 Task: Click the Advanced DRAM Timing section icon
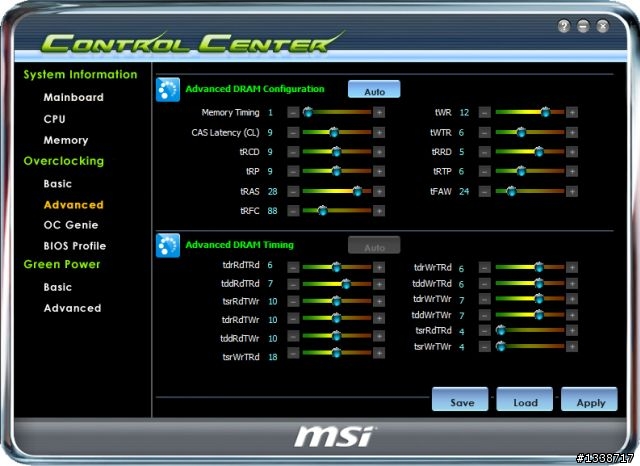tap(168, 245)
